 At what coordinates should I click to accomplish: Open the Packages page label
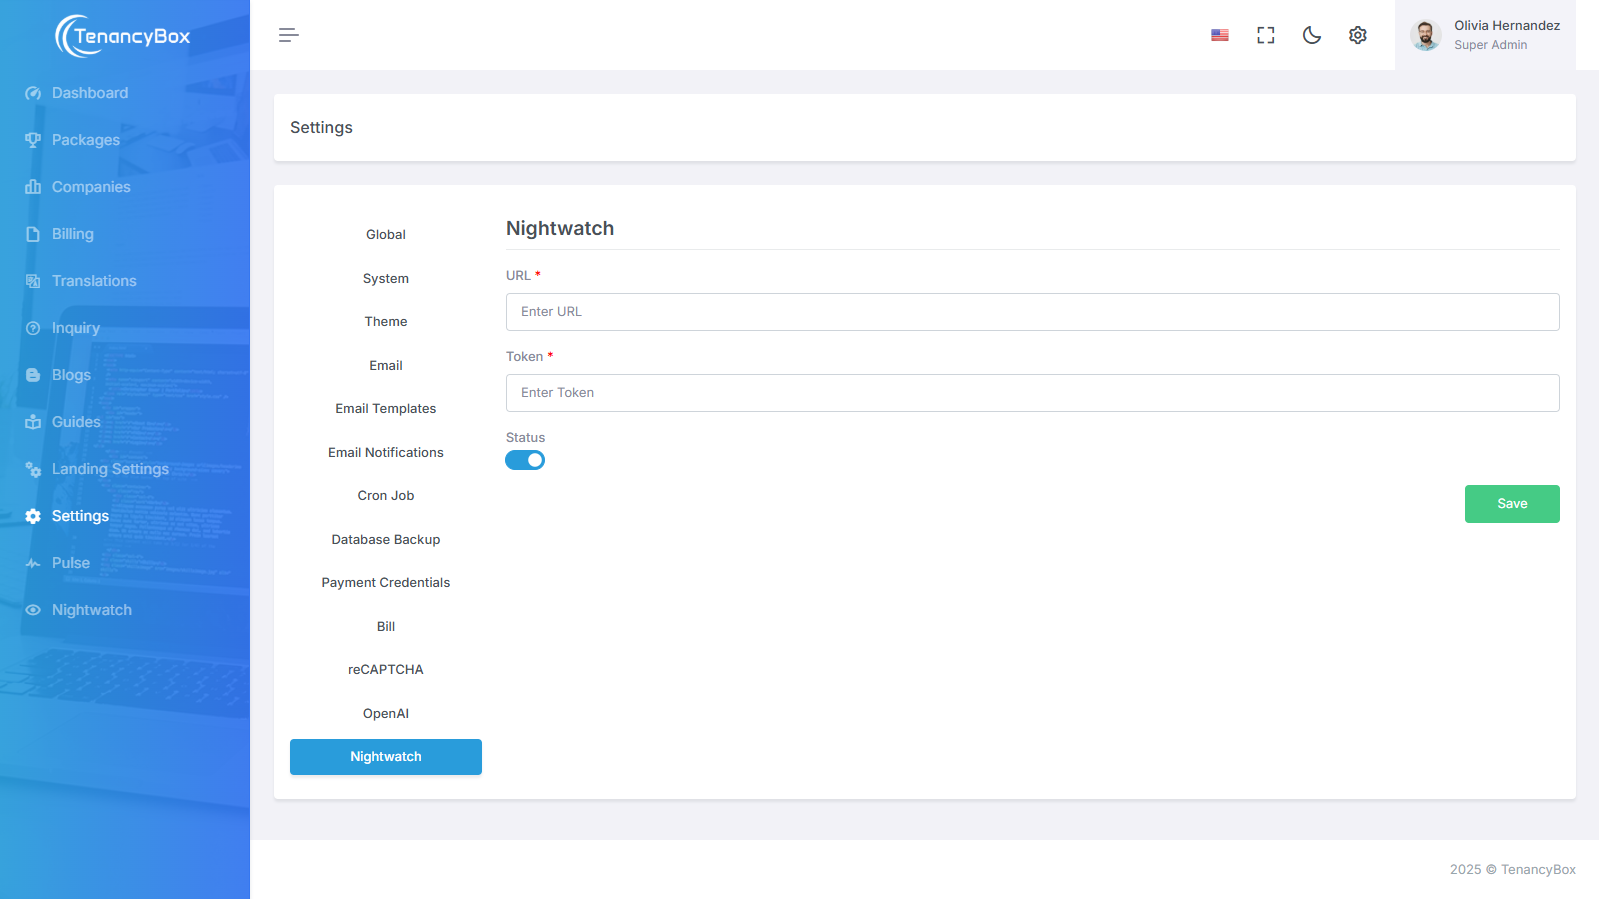[x=86, y=140]
